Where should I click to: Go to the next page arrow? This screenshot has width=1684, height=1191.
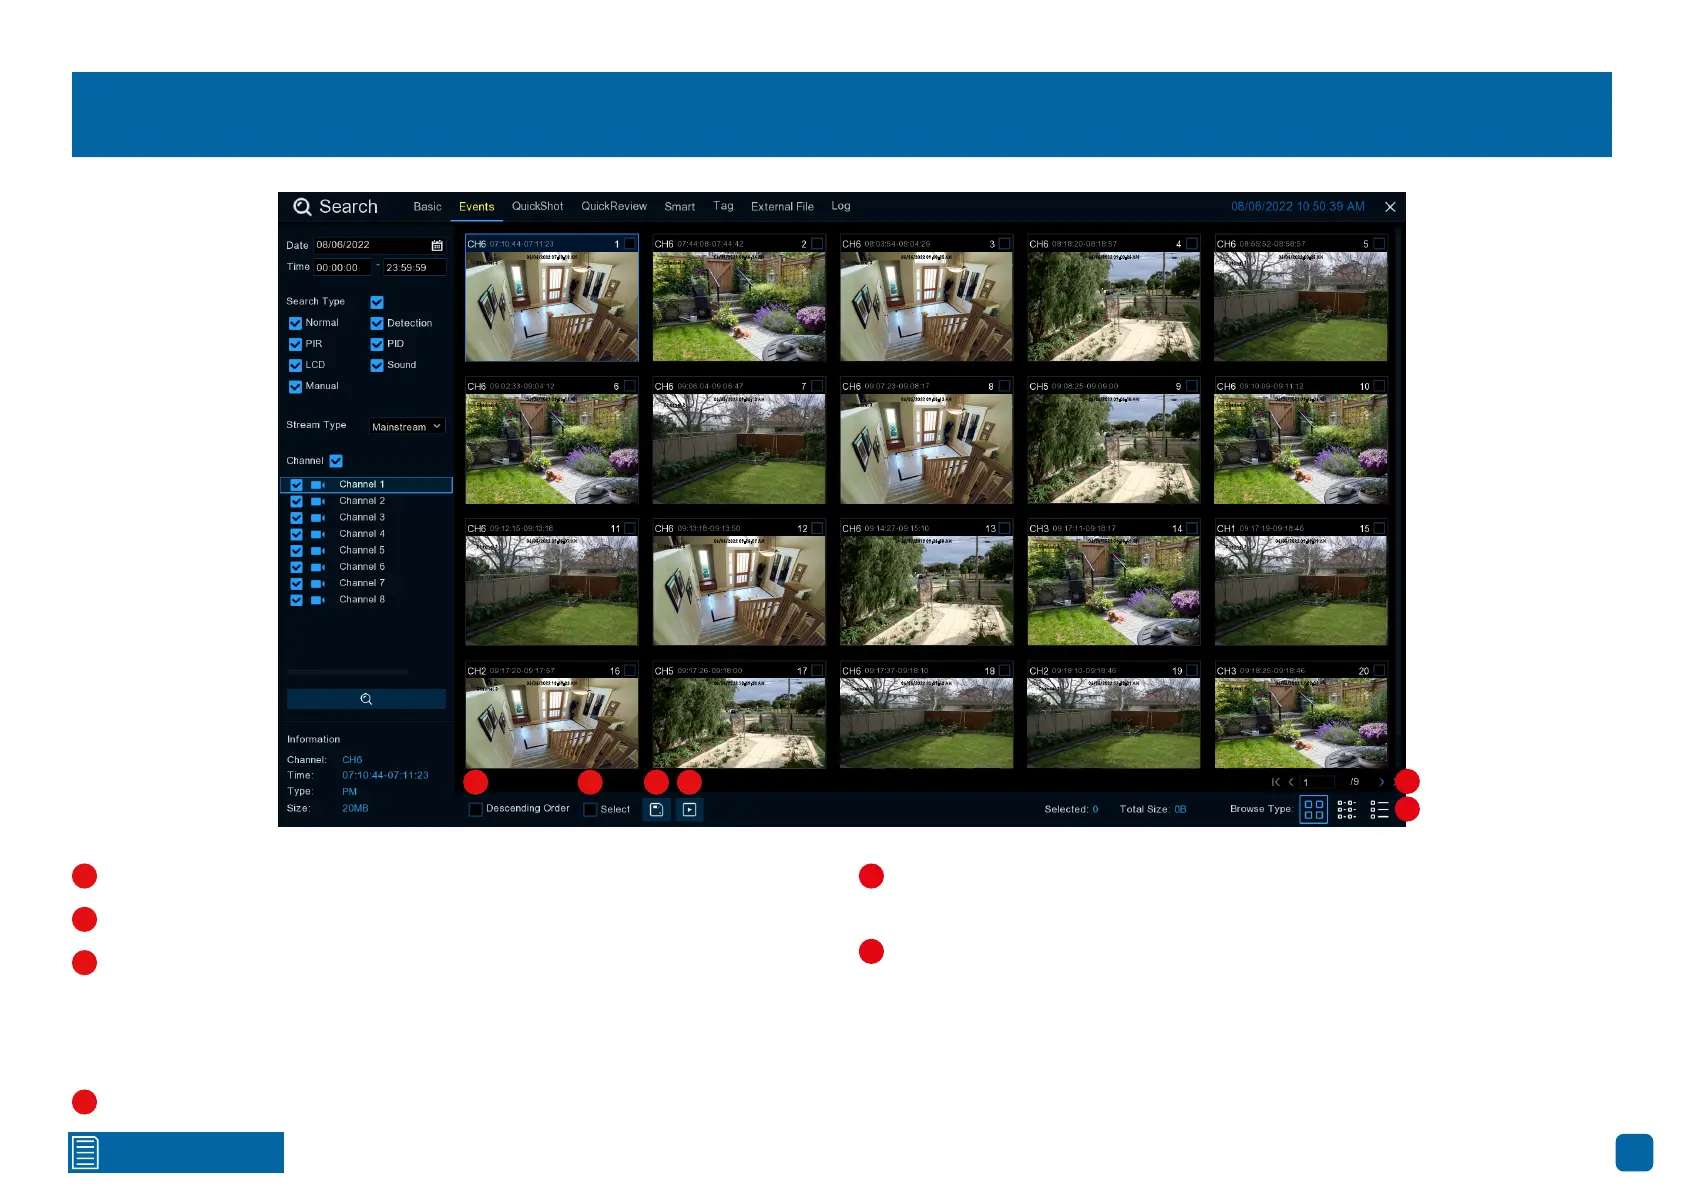tap(1381, 782)
